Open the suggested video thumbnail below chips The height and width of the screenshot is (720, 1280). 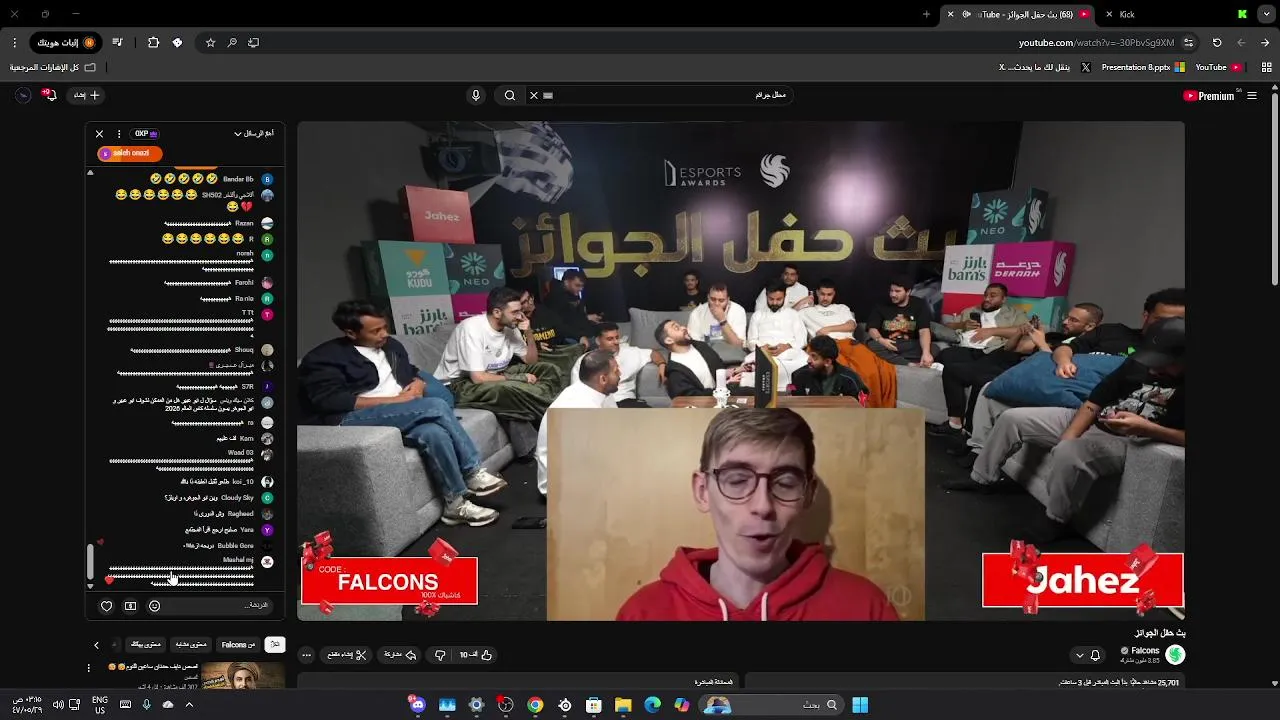243,676
